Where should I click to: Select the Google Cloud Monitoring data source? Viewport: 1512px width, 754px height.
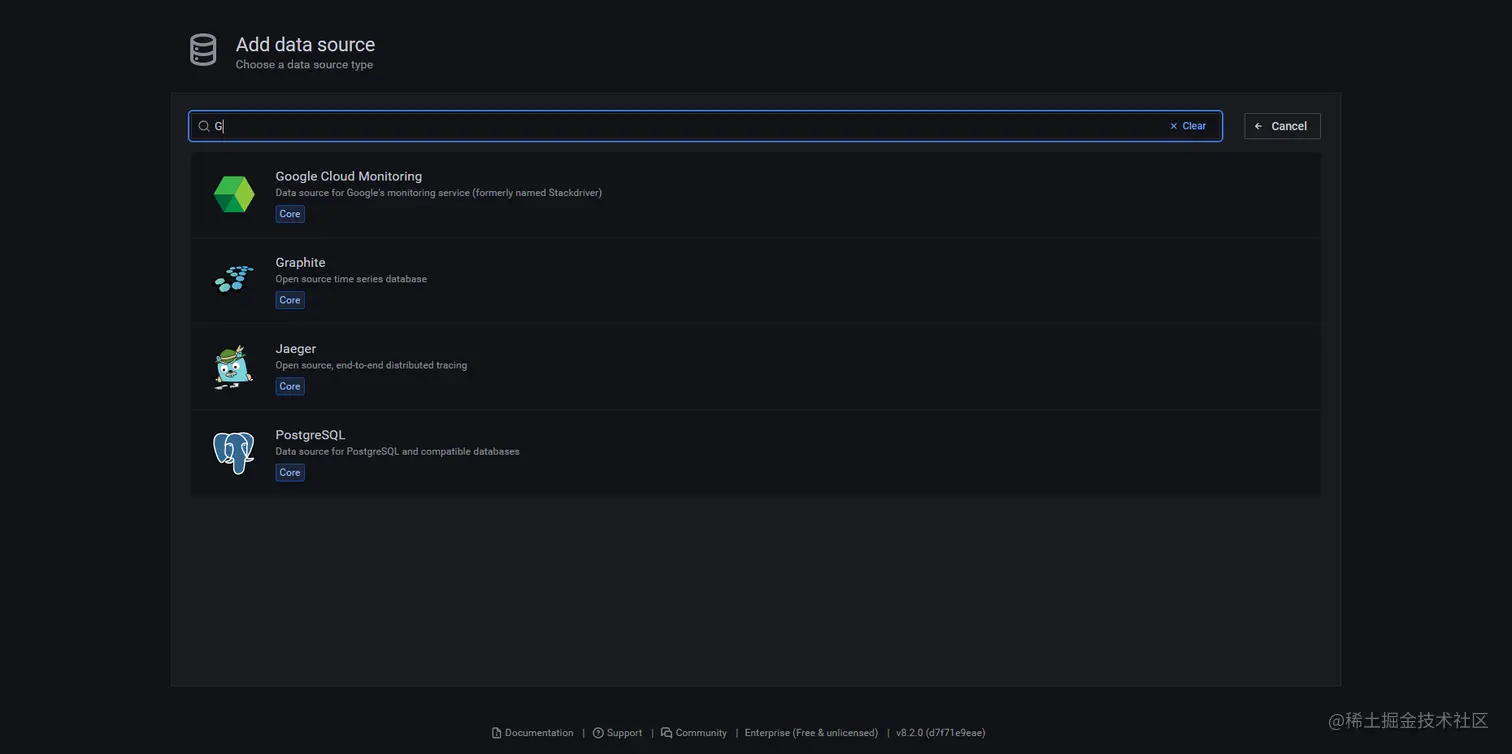point(755,194)
